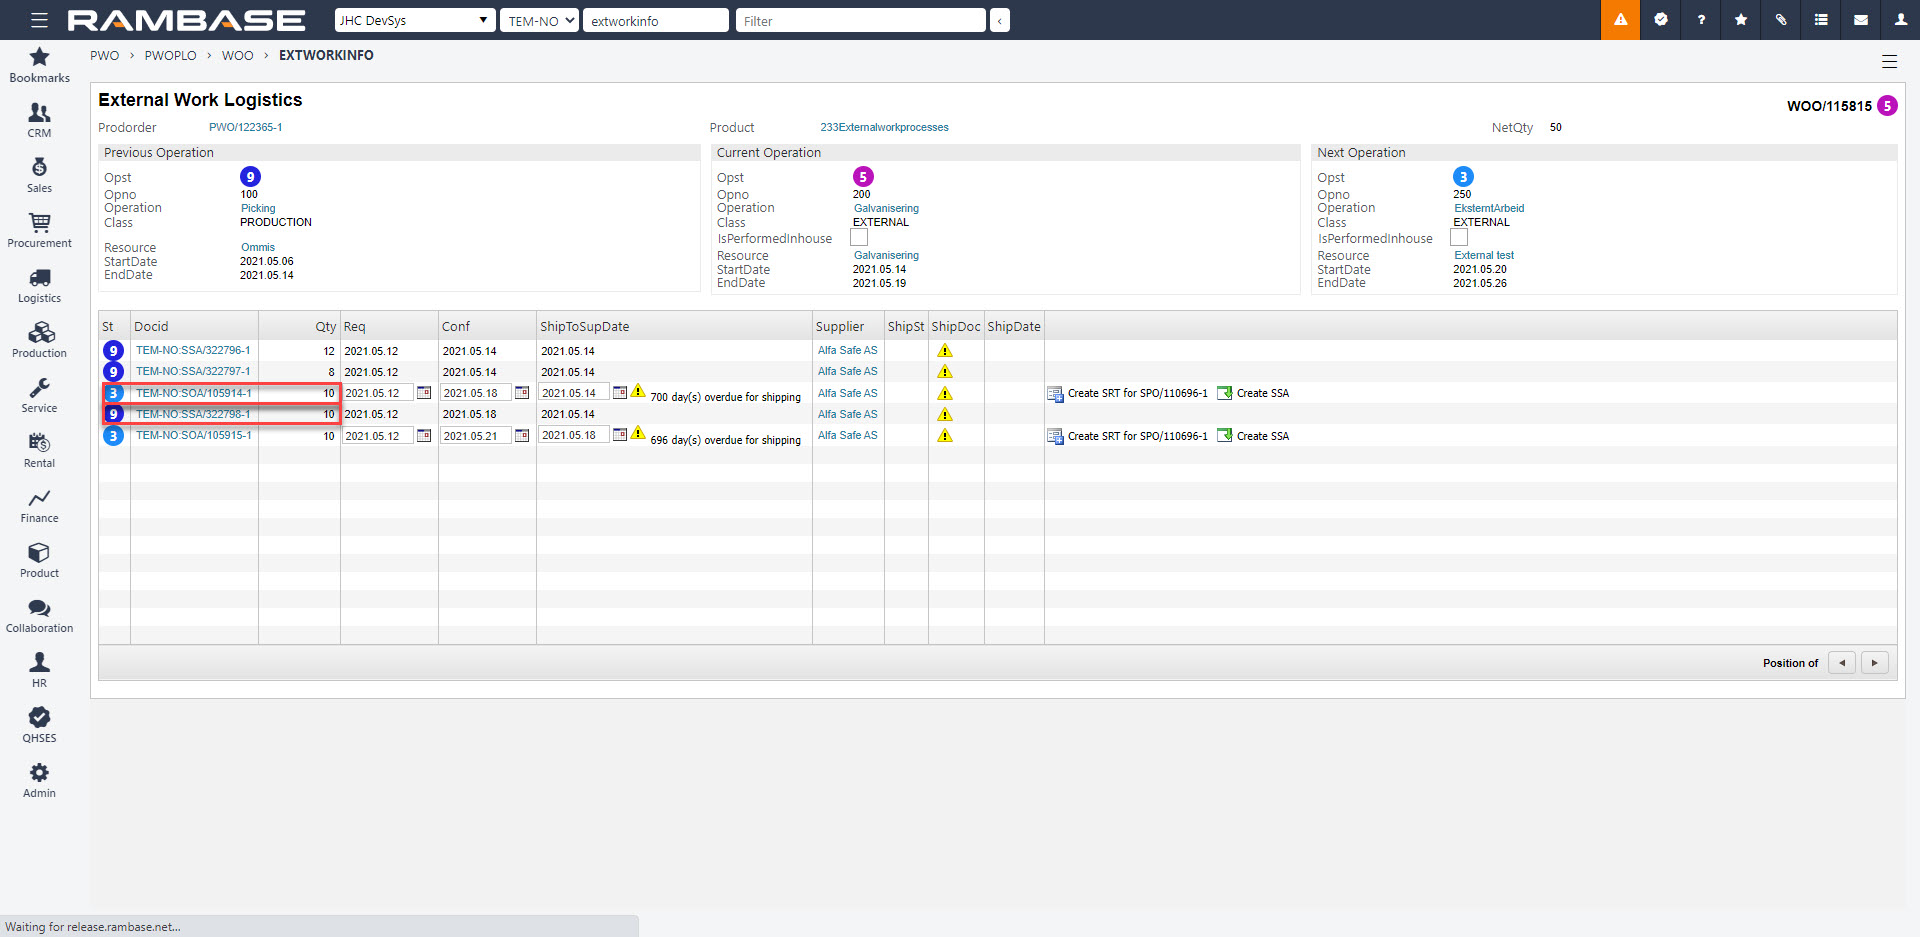Click Create SSA icon for SOA/105914-1

(1224, 394)
